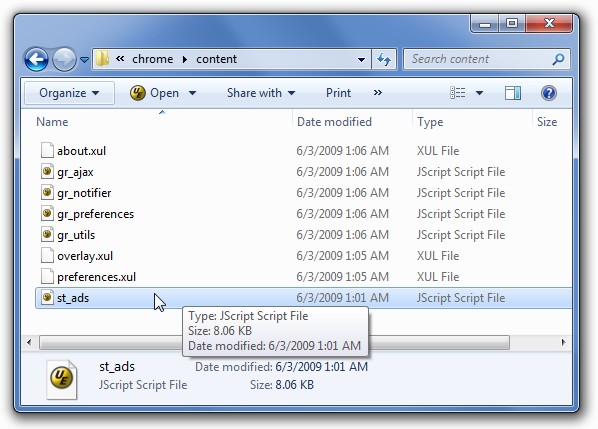Screen dimensions: 598x429
Task: Select the overlay.xul file name
Action: 85,256
